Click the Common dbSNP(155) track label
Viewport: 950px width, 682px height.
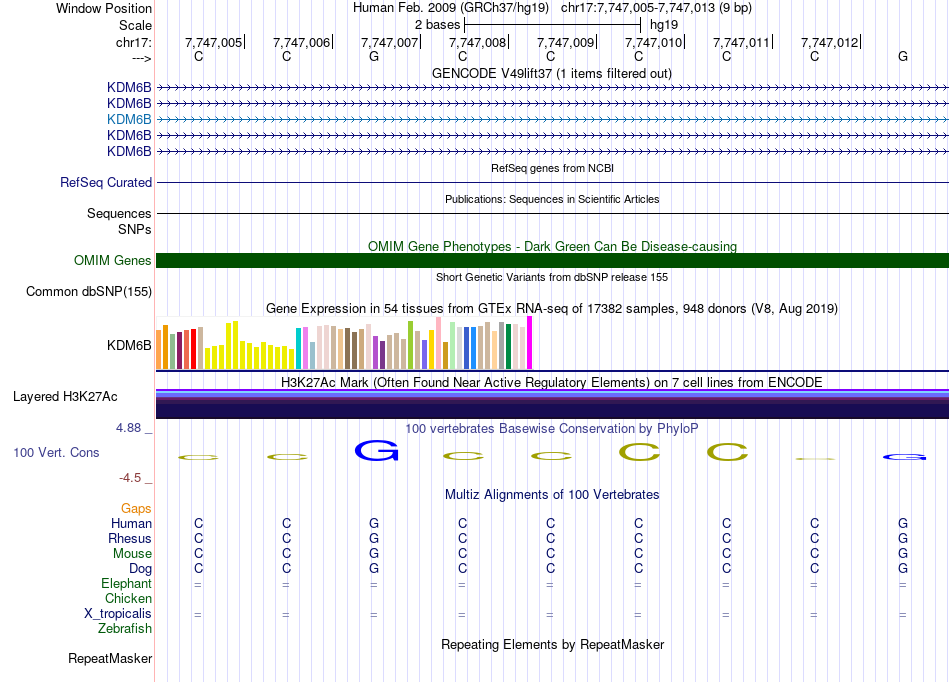coord(88,291)
